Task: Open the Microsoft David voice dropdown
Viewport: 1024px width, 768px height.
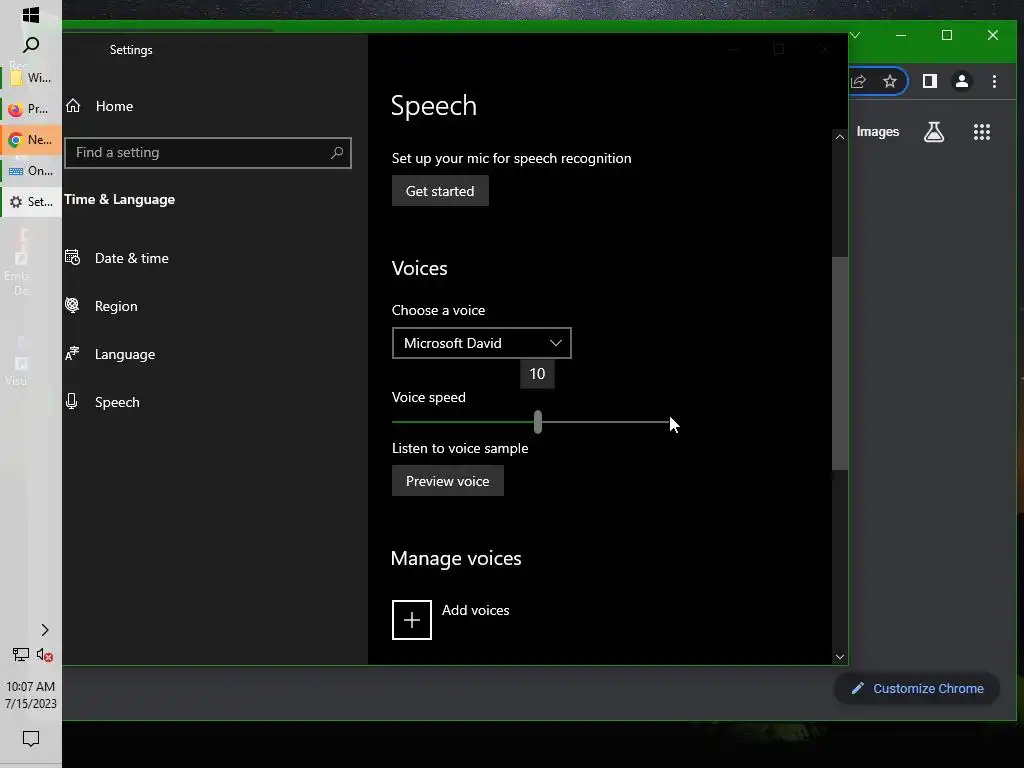Action: [x=481, y=343]
